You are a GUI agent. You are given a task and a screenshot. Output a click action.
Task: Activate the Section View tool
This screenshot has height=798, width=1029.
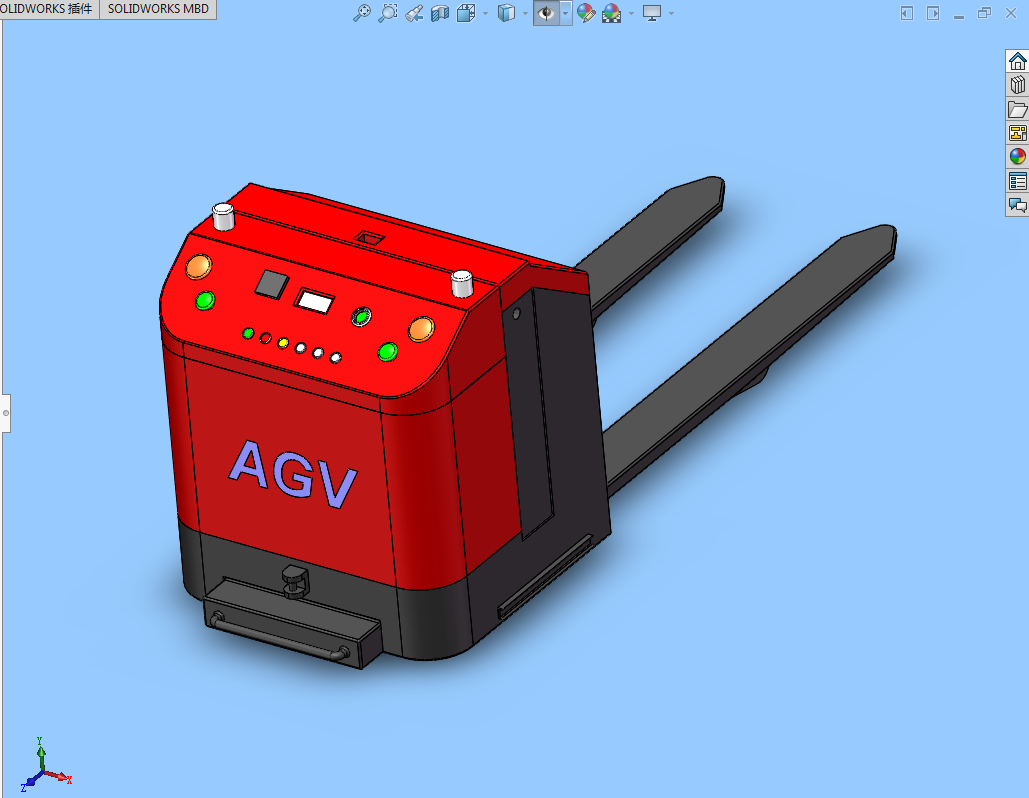click(x=439, y=13)
